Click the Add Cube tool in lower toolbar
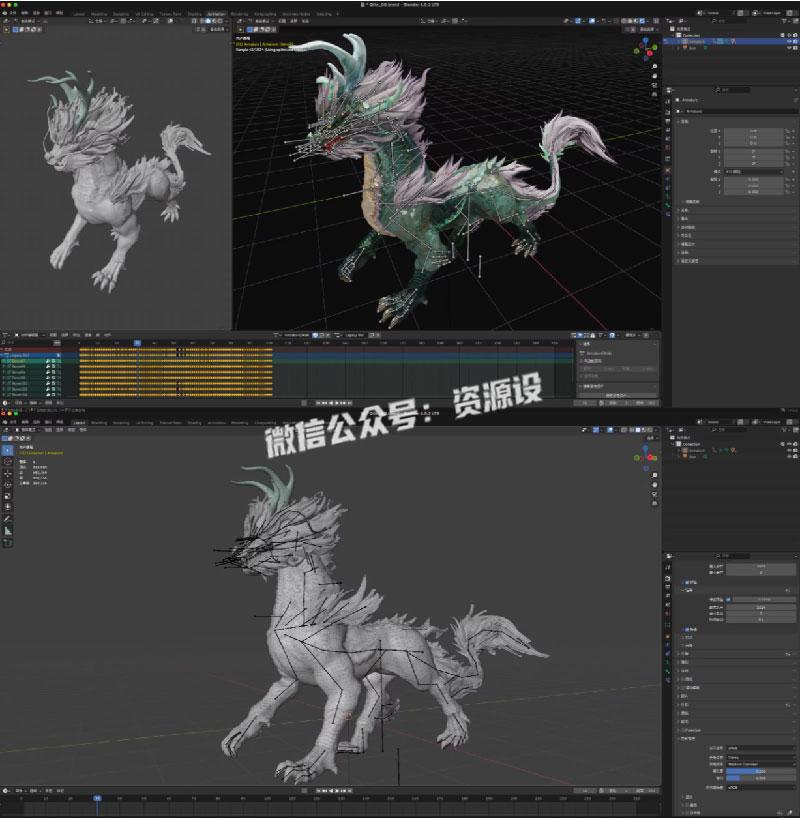The width and height of the screenshot is (800, 818). (7, 543)
